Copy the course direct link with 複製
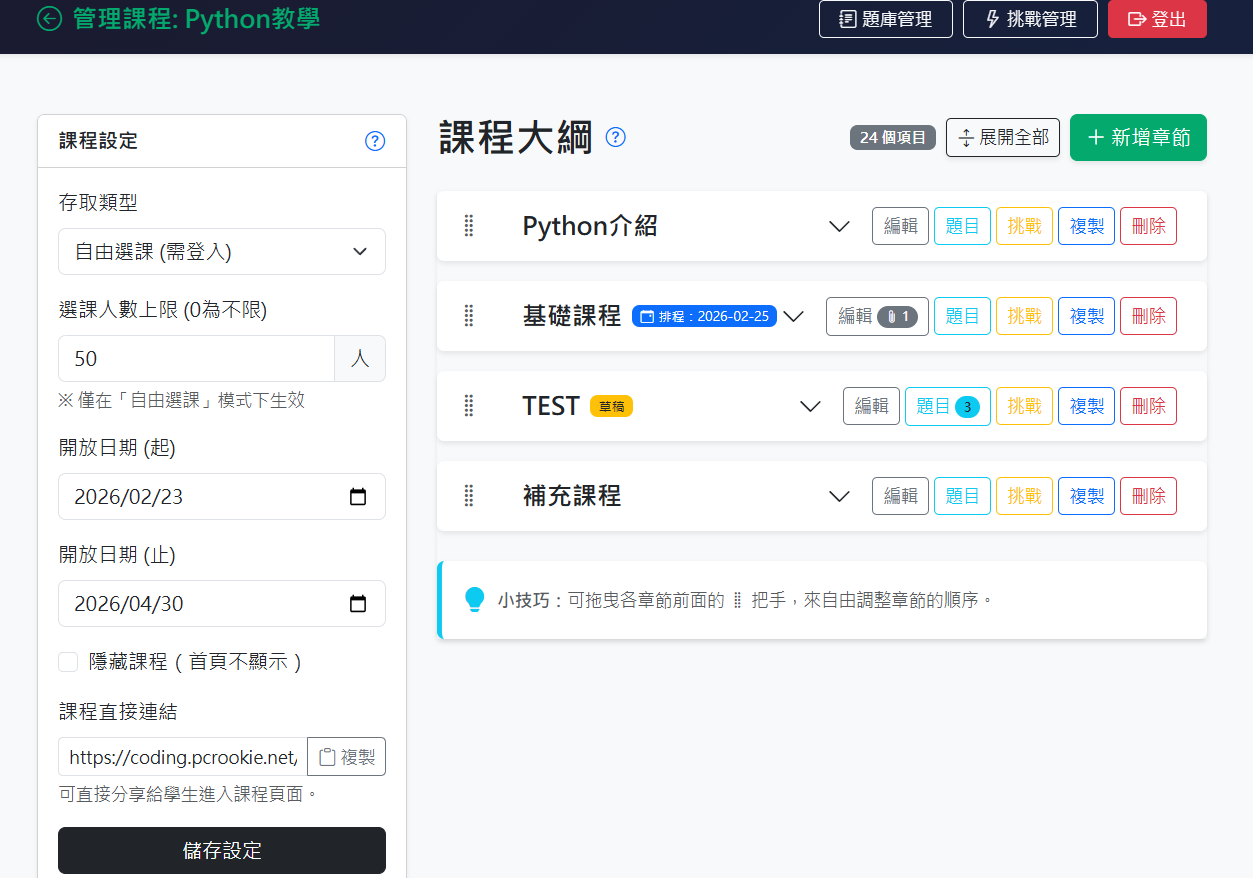The width and height of the screenshot is (1253, 878). point(346,757)
